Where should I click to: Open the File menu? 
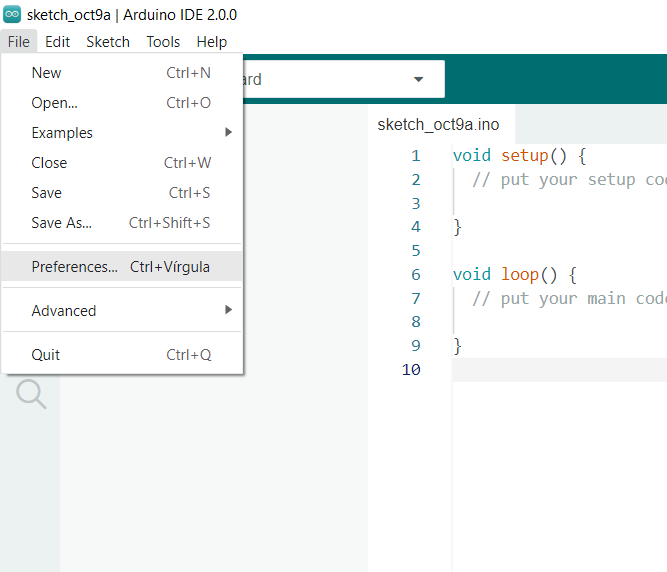[x=19, y=42]
